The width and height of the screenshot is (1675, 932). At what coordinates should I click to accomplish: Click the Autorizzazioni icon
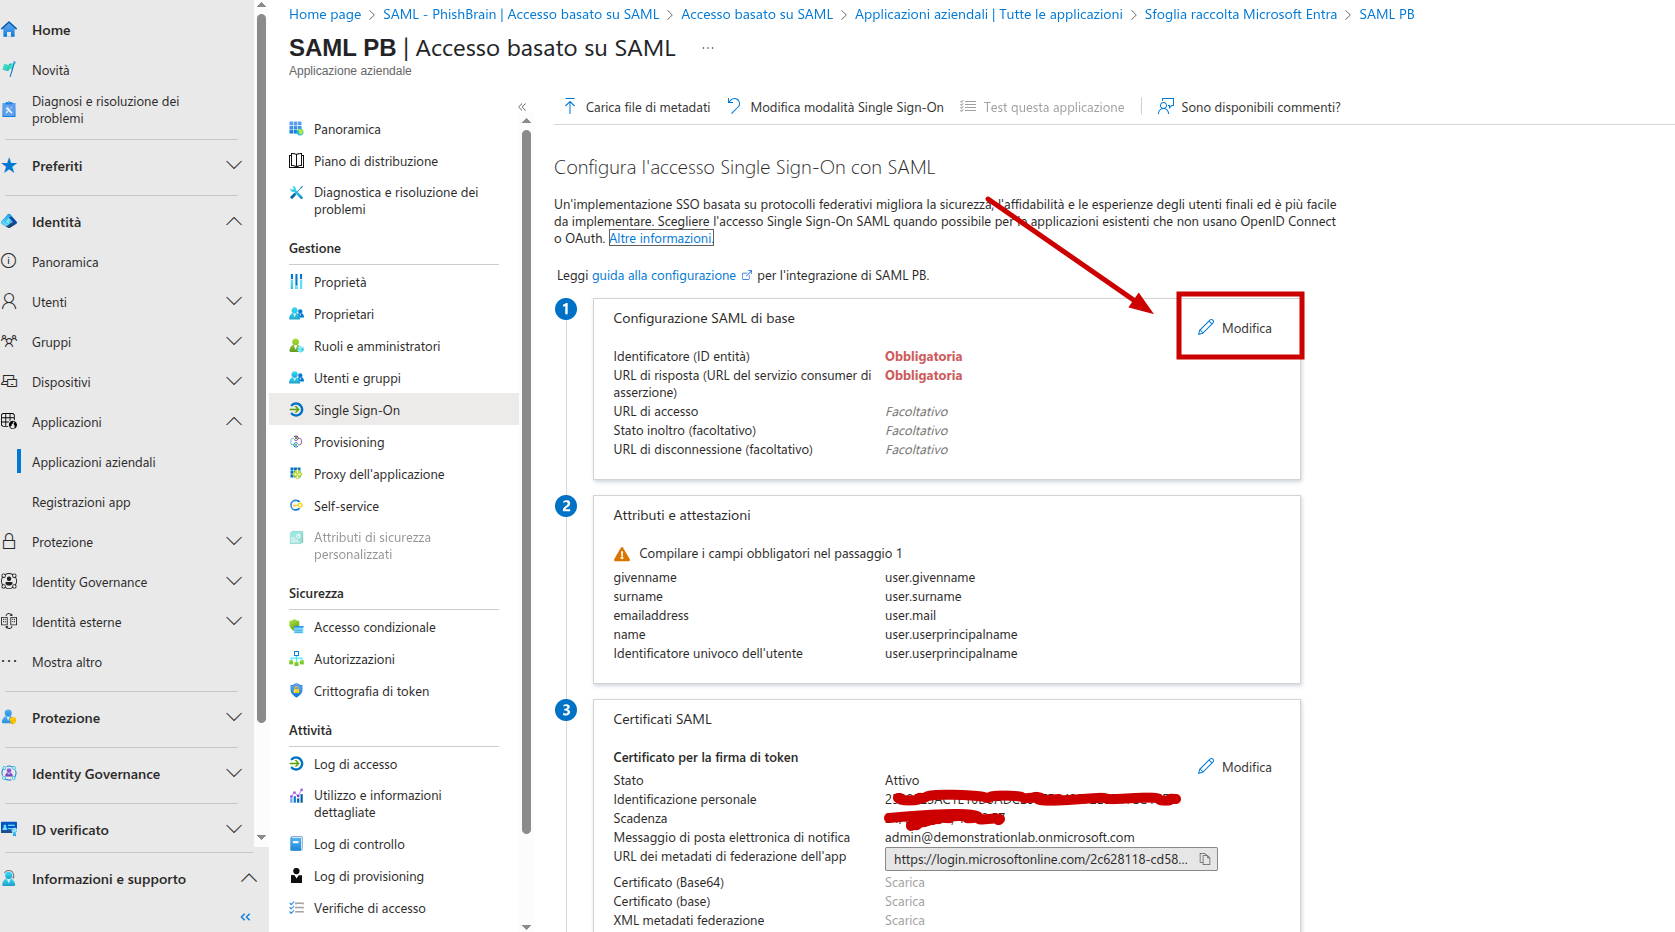coord(296,659)
